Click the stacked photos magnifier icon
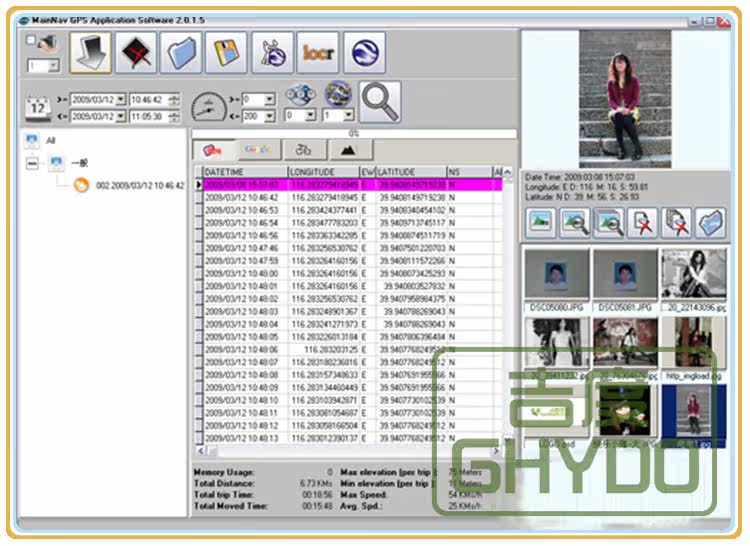 coord(608,223)
